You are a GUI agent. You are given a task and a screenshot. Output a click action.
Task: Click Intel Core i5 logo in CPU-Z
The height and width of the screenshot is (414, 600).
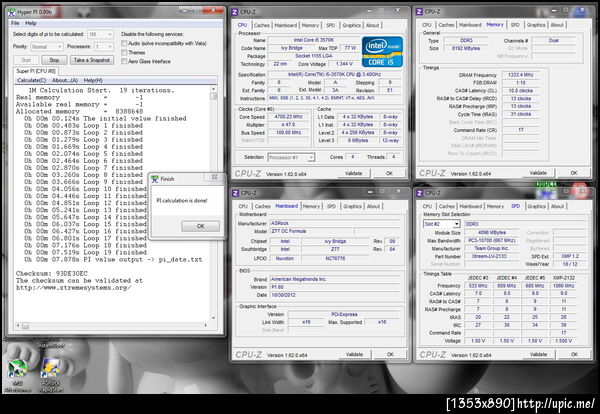[382, 52]
